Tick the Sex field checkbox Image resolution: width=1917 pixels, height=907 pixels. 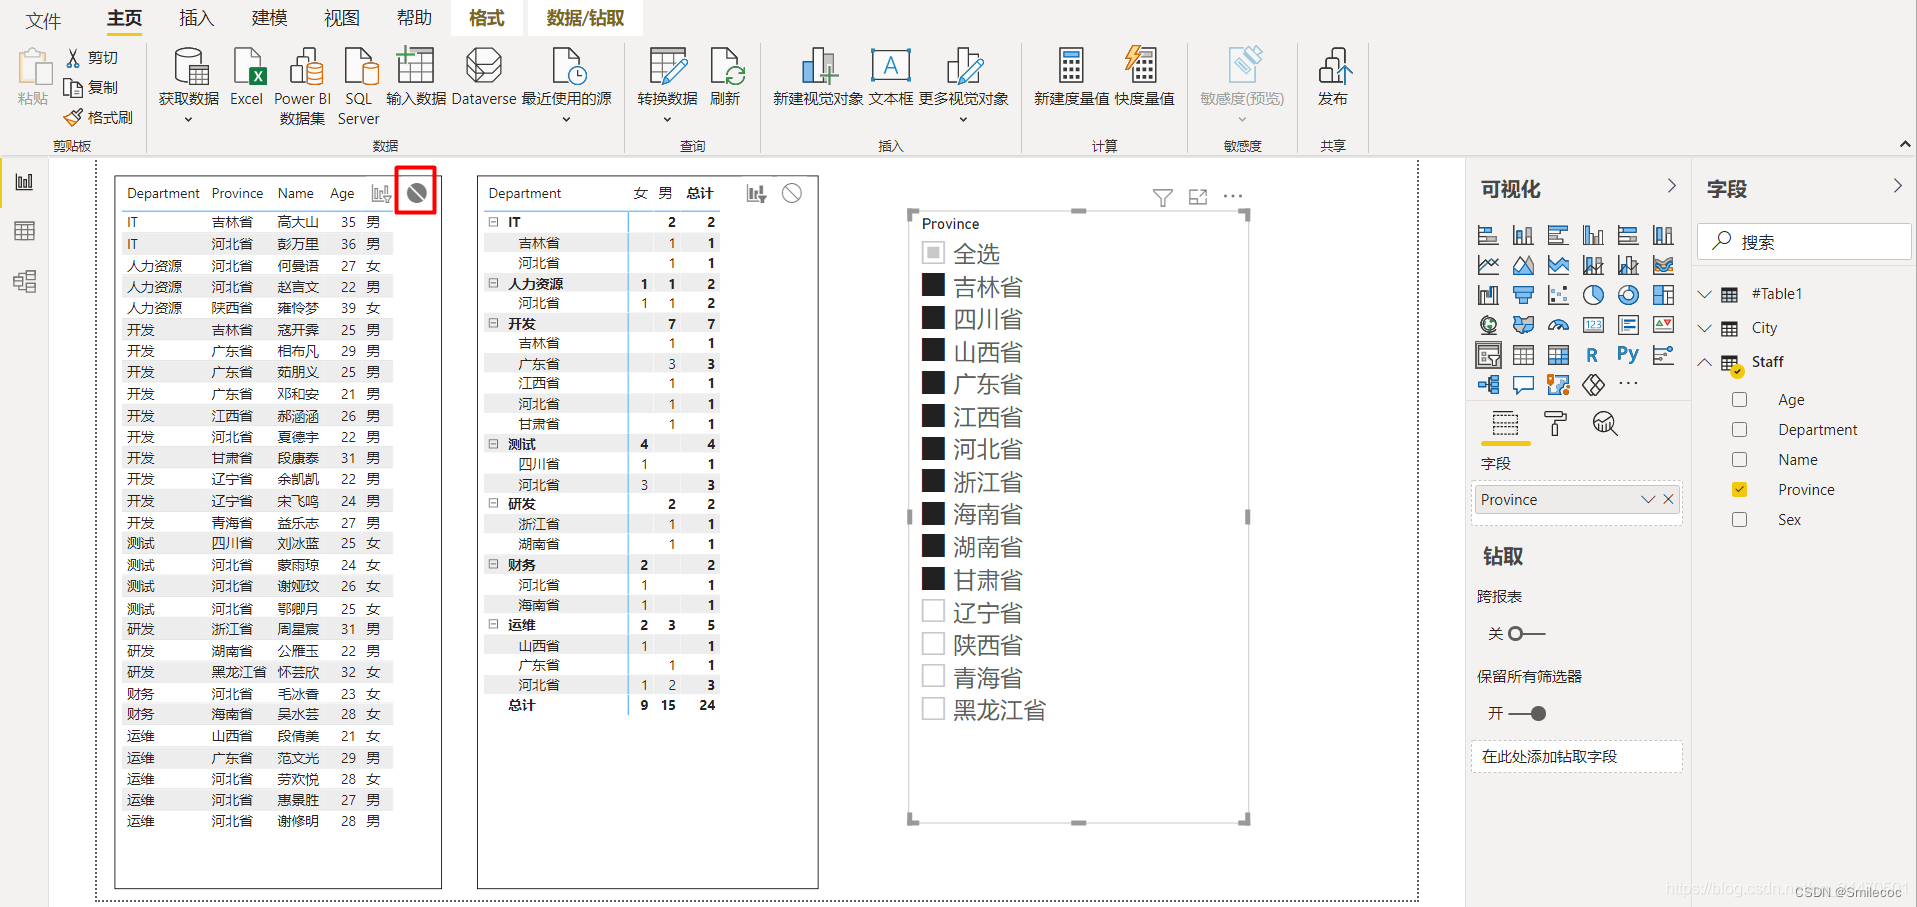[1739, 520]
